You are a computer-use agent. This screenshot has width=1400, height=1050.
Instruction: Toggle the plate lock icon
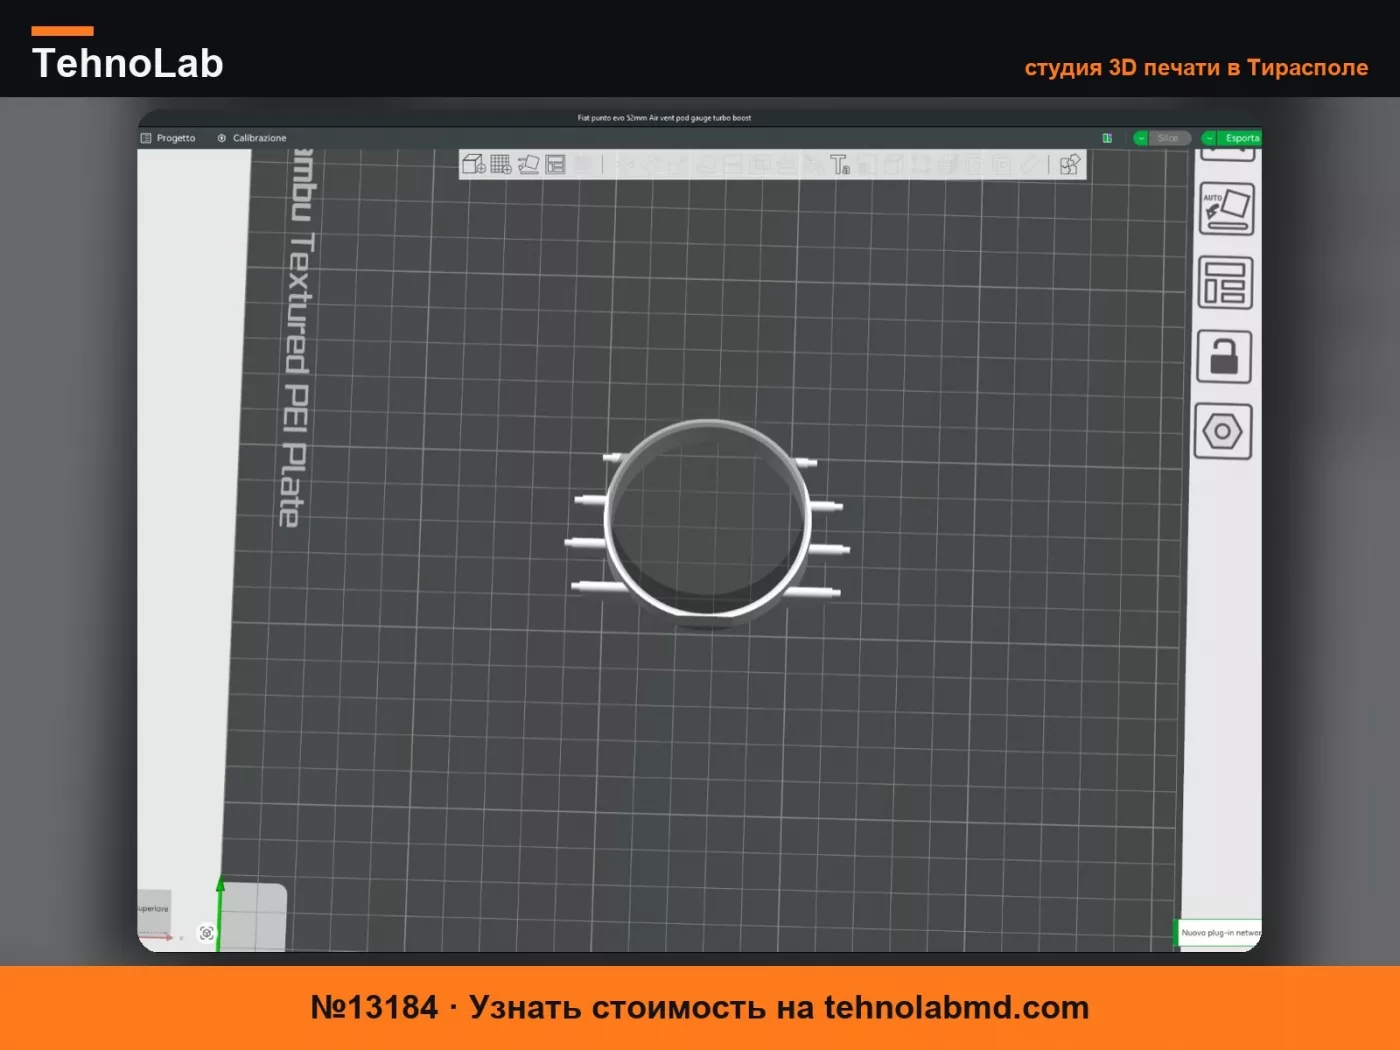pos(1224,357)
